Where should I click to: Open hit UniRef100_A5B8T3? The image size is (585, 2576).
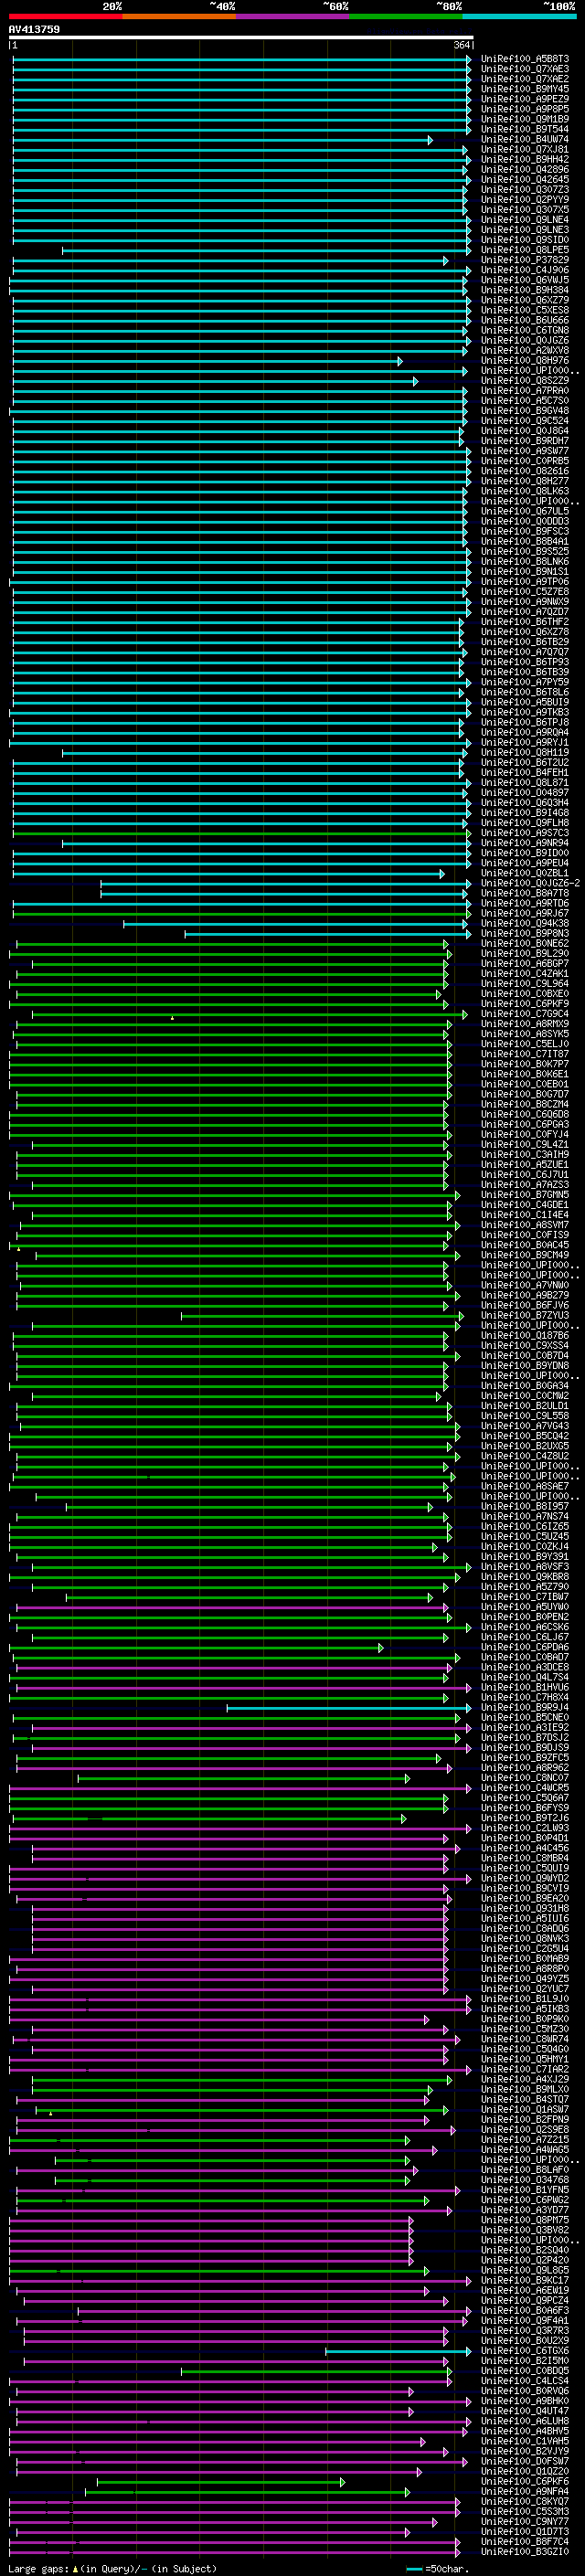(525, 59)
